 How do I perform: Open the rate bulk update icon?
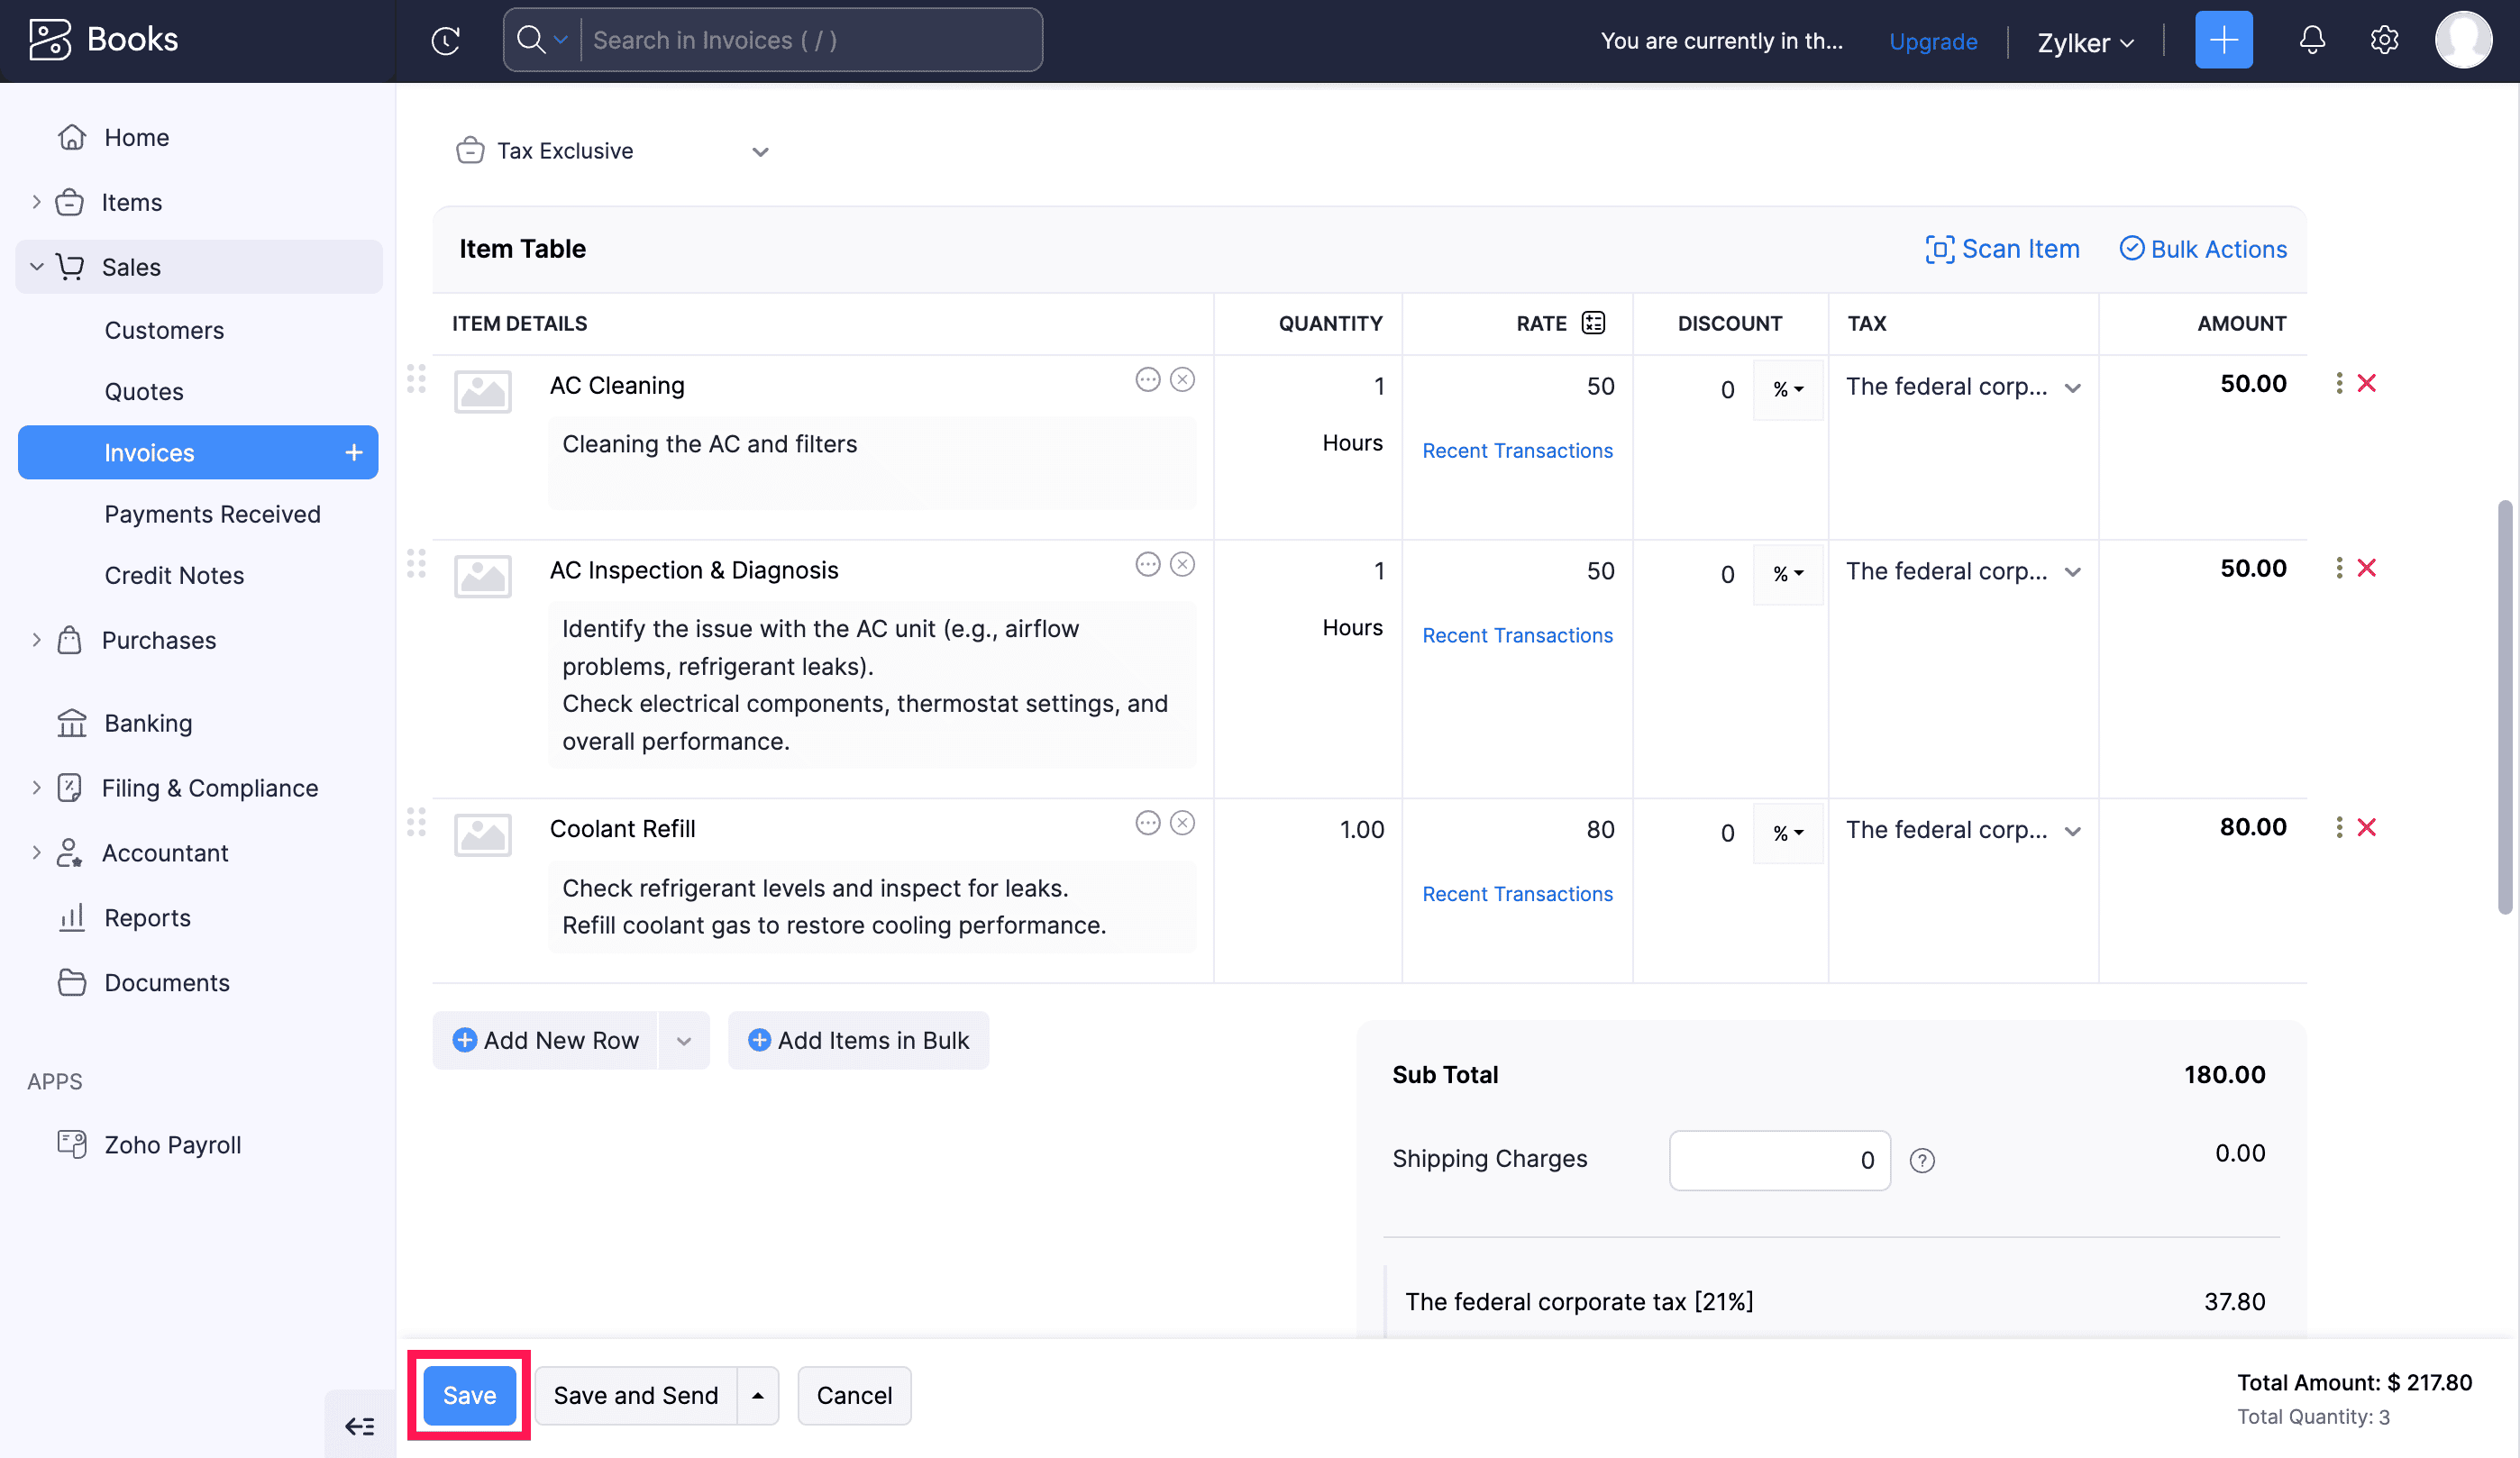(x=1593, y=323)
